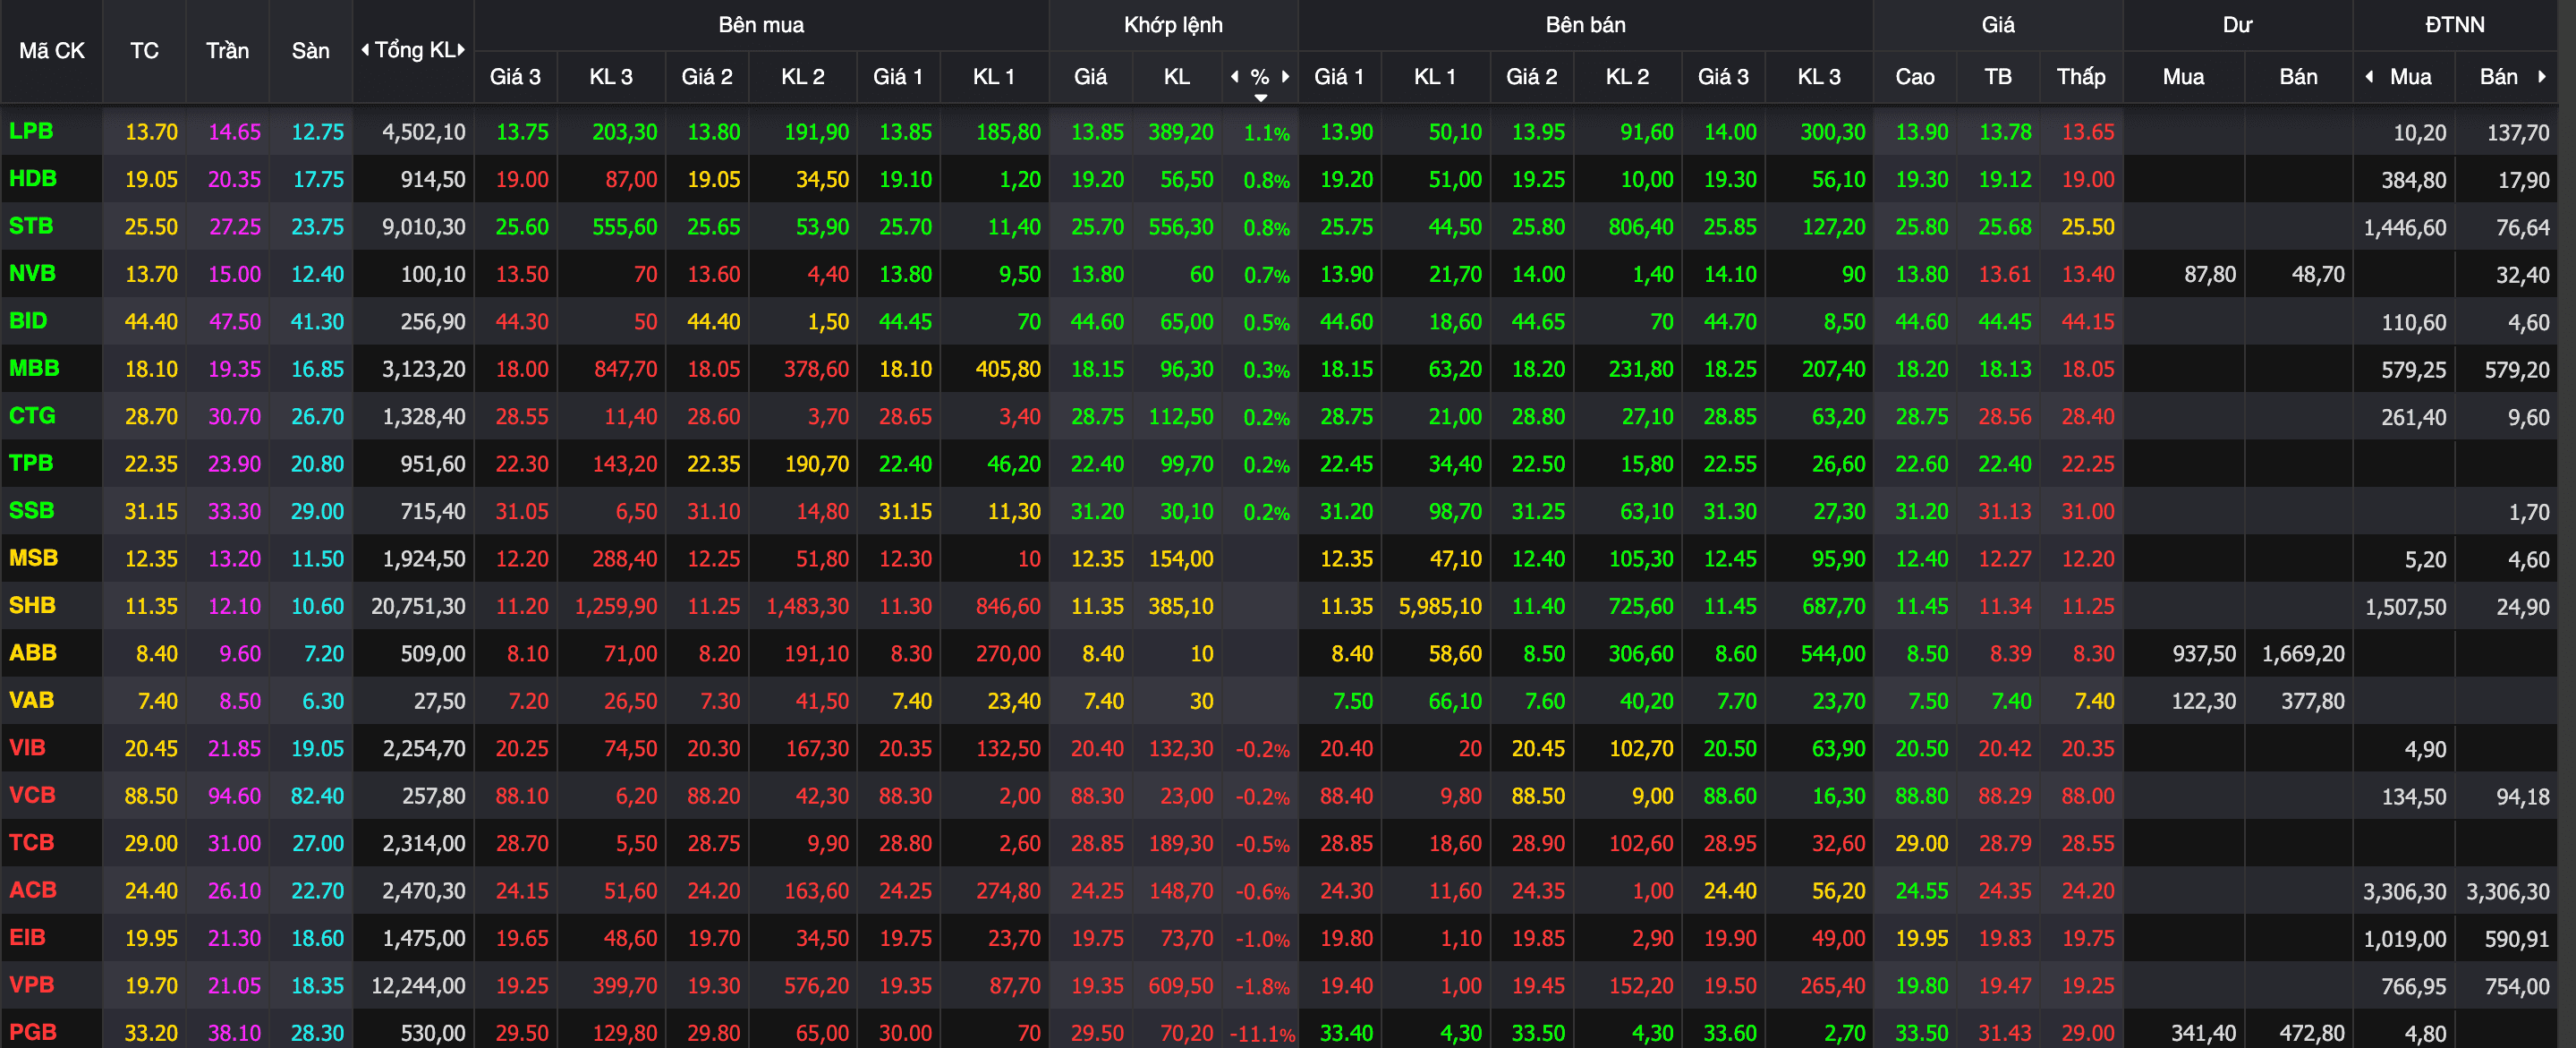
Task: Open NVB stock symbol
Action: pos(32,273)
